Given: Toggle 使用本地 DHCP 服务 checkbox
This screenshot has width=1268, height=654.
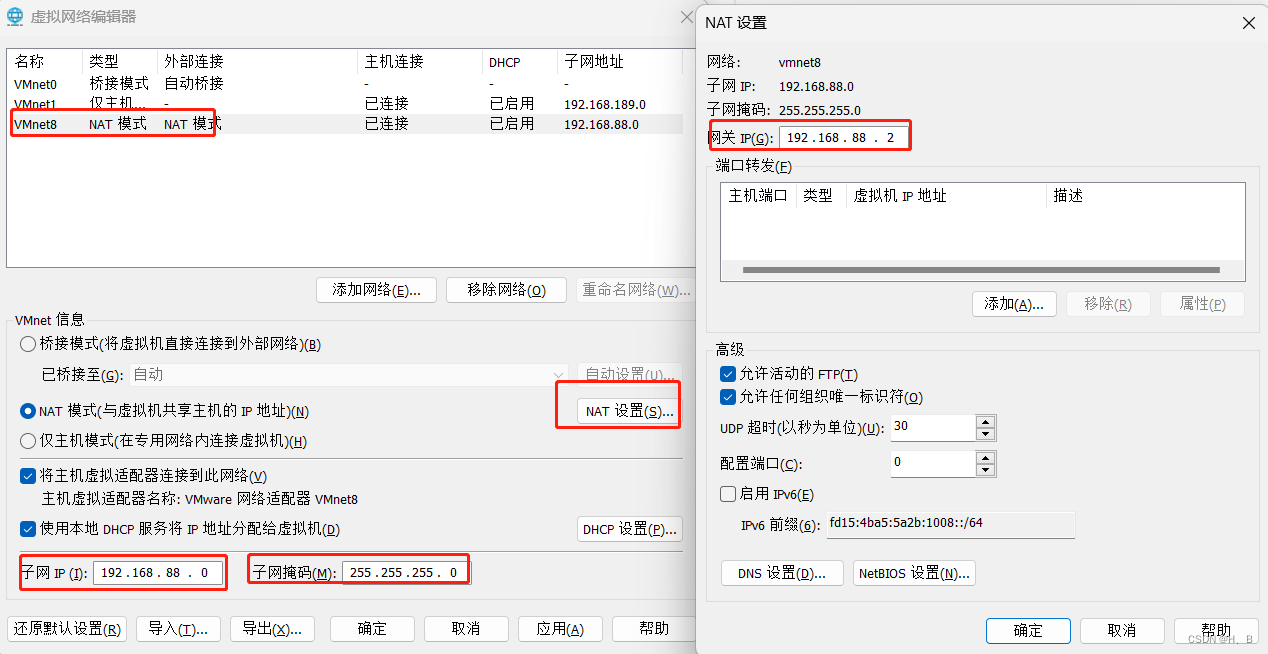Looking at the screenshot, I should coord(28,529).
